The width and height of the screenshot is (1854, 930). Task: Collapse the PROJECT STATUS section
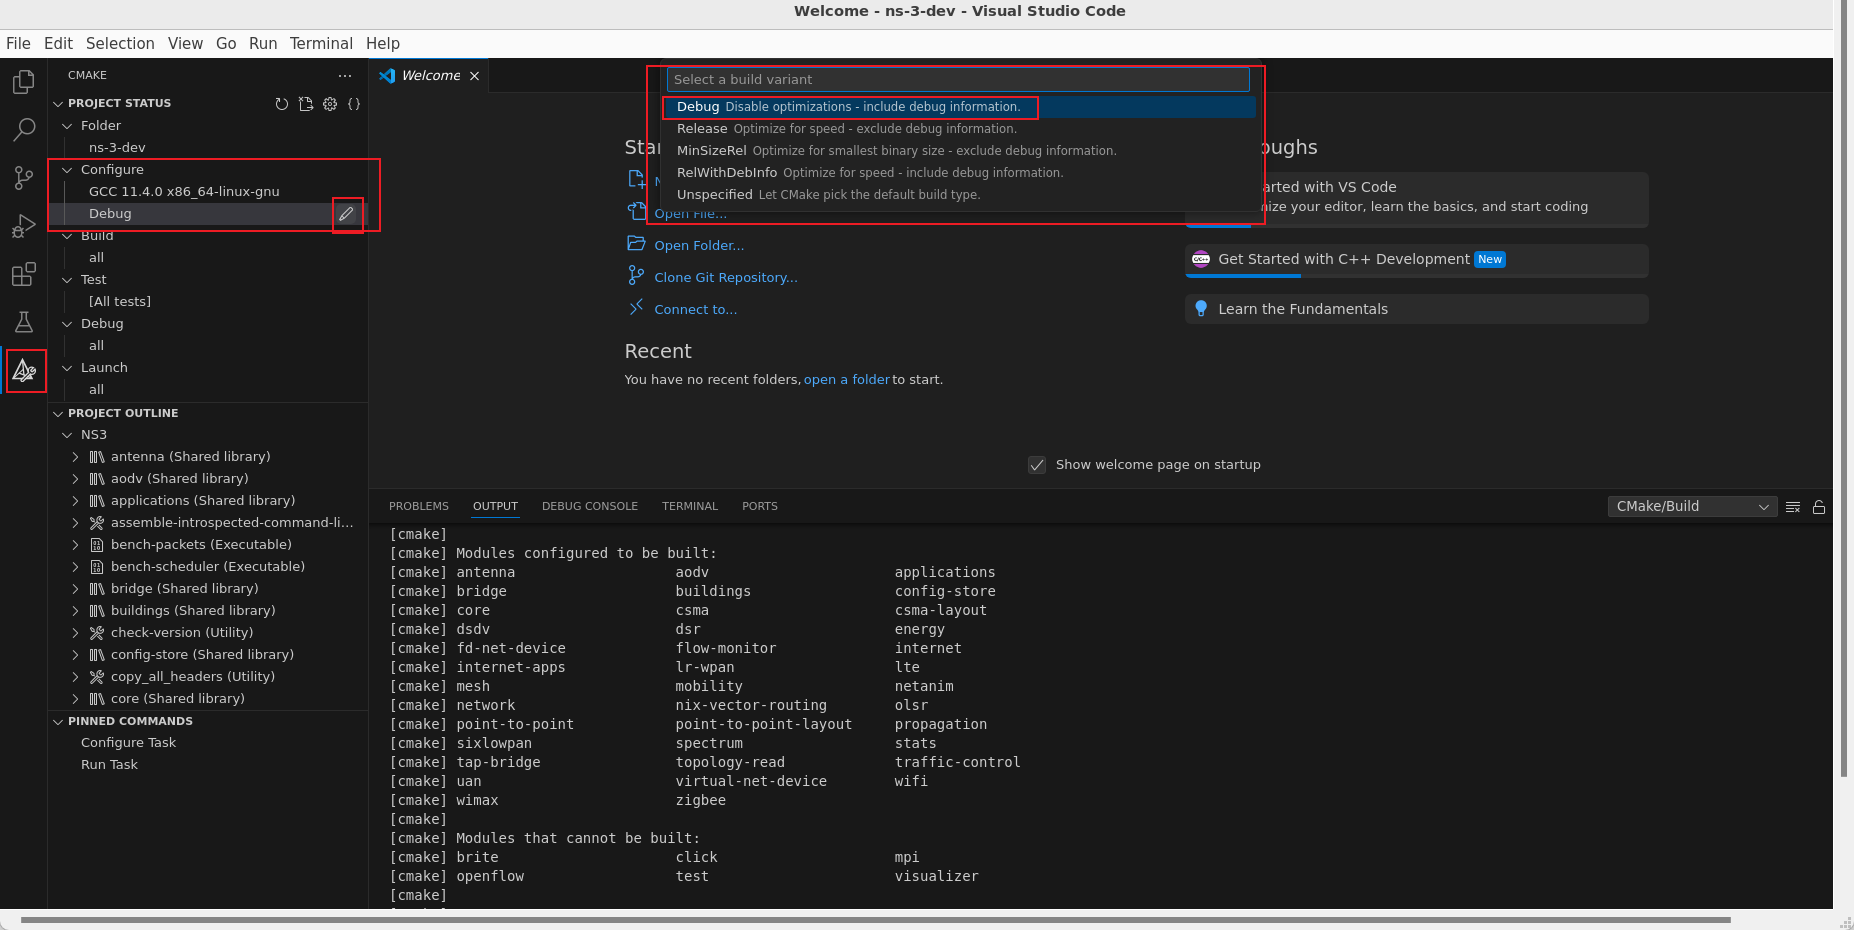pos(58,104)
